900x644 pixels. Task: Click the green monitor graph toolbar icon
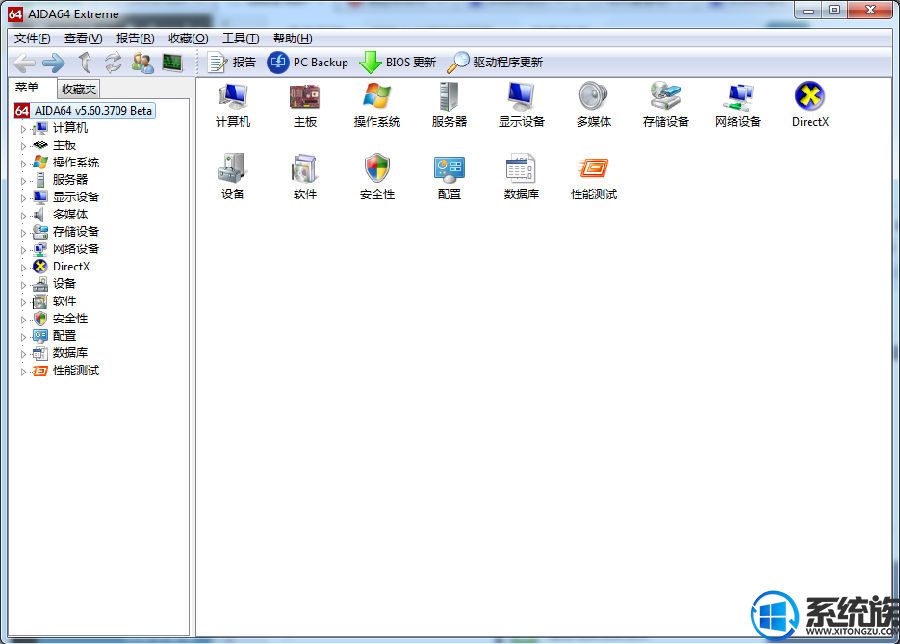(172, 62)
